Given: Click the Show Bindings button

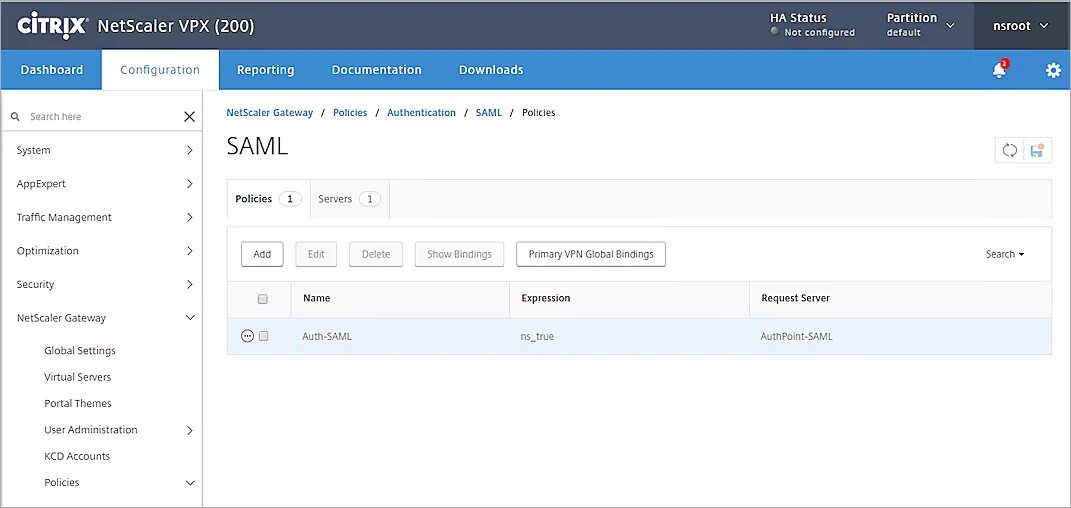Looking at the screenshot, I should (x=459, y=254).
